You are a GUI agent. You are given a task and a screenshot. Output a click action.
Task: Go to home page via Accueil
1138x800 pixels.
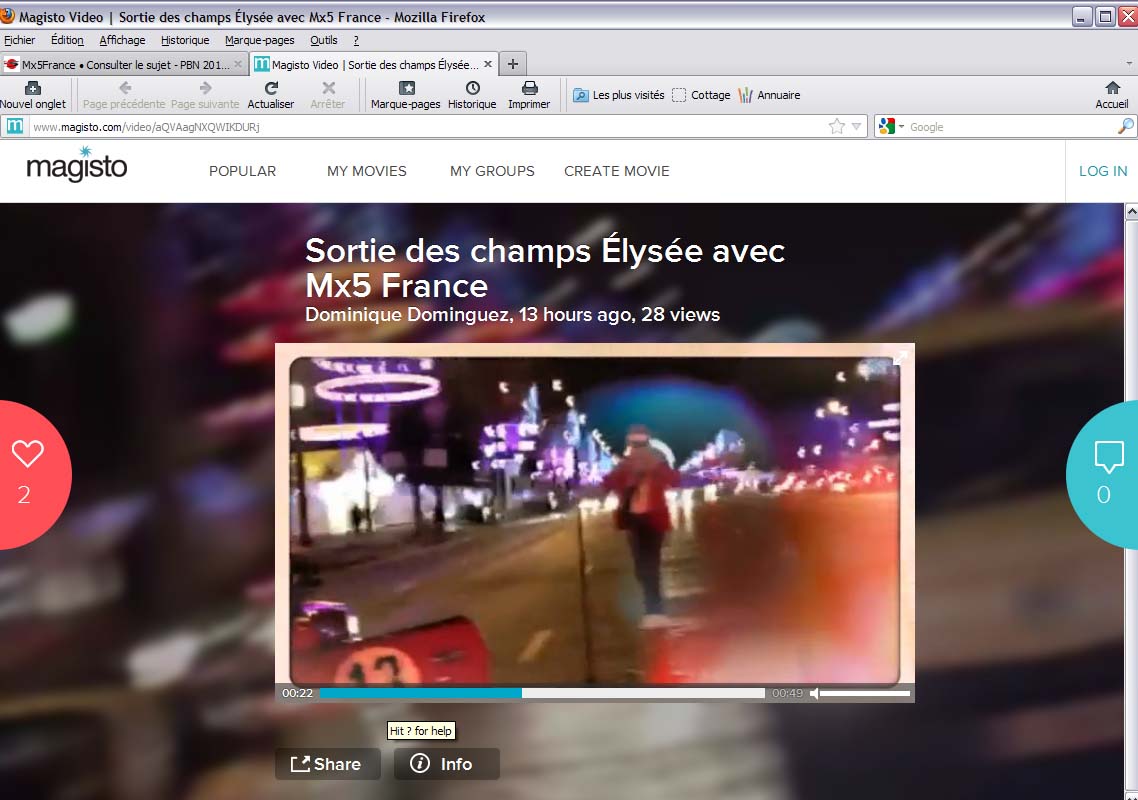pos(1112,95)
